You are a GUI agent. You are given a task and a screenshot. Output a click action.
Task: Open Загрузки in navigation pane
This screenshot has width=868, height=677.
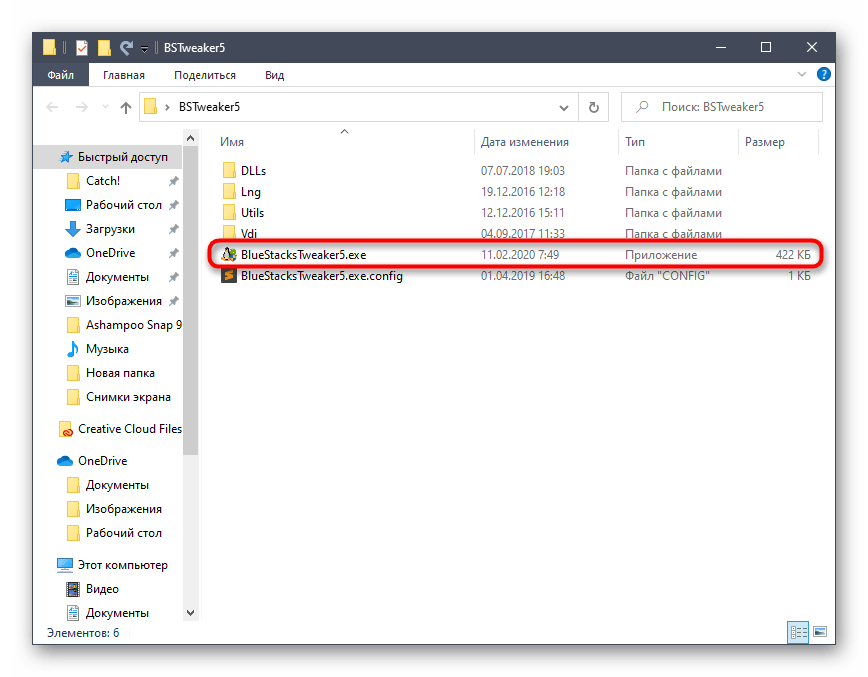pos(110,229)
